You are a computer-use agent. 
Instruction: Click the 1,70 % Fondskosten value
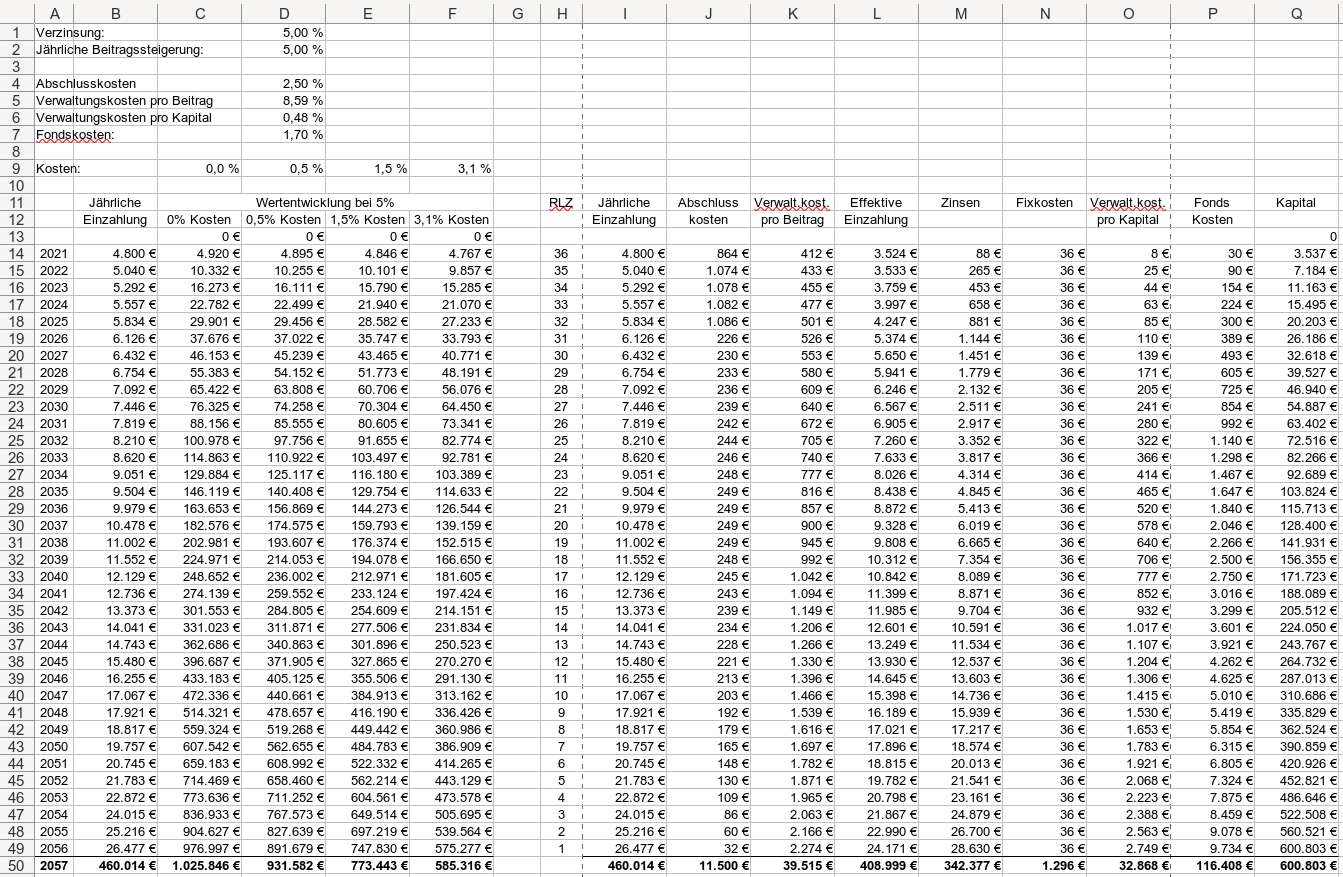click(283, 134)
